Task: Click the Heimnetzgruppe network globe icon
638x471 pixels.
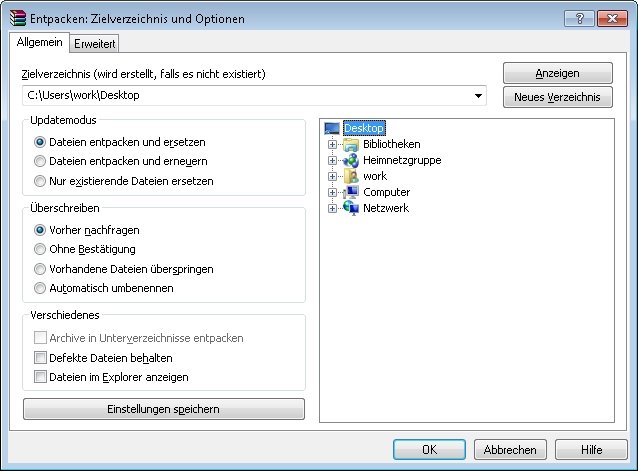Action: 350,160
